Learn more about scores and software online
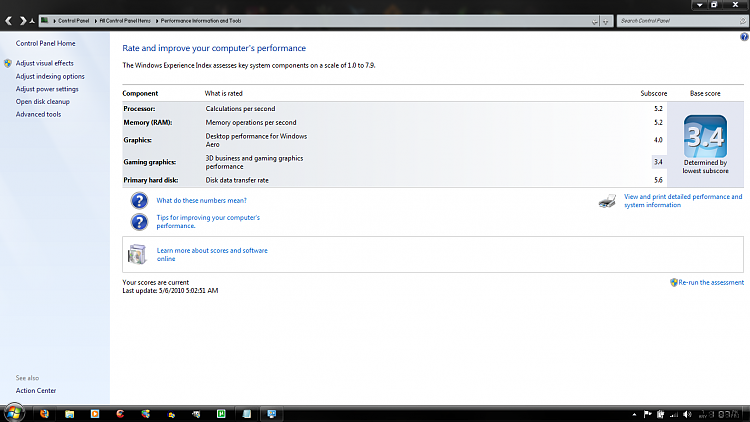This screenshot has width=750, height=422. pyautogui.click(x=212, y=255)
